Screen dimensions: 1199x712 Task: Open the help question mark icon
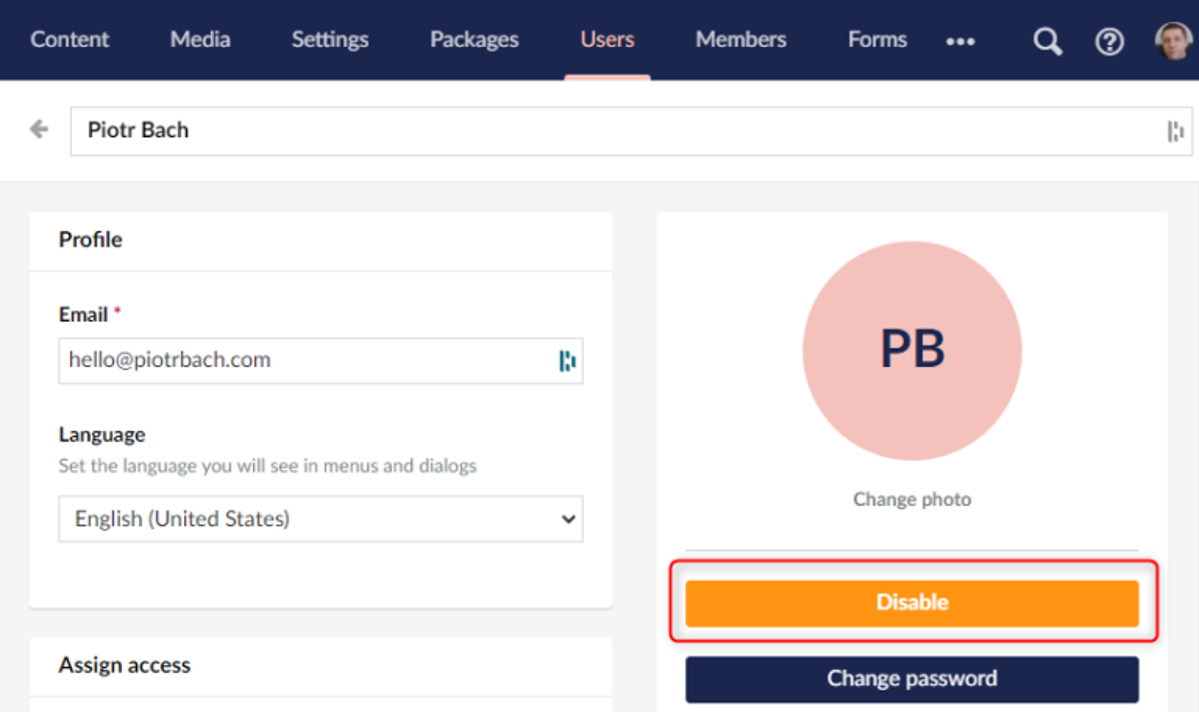tap(1109, 41)
